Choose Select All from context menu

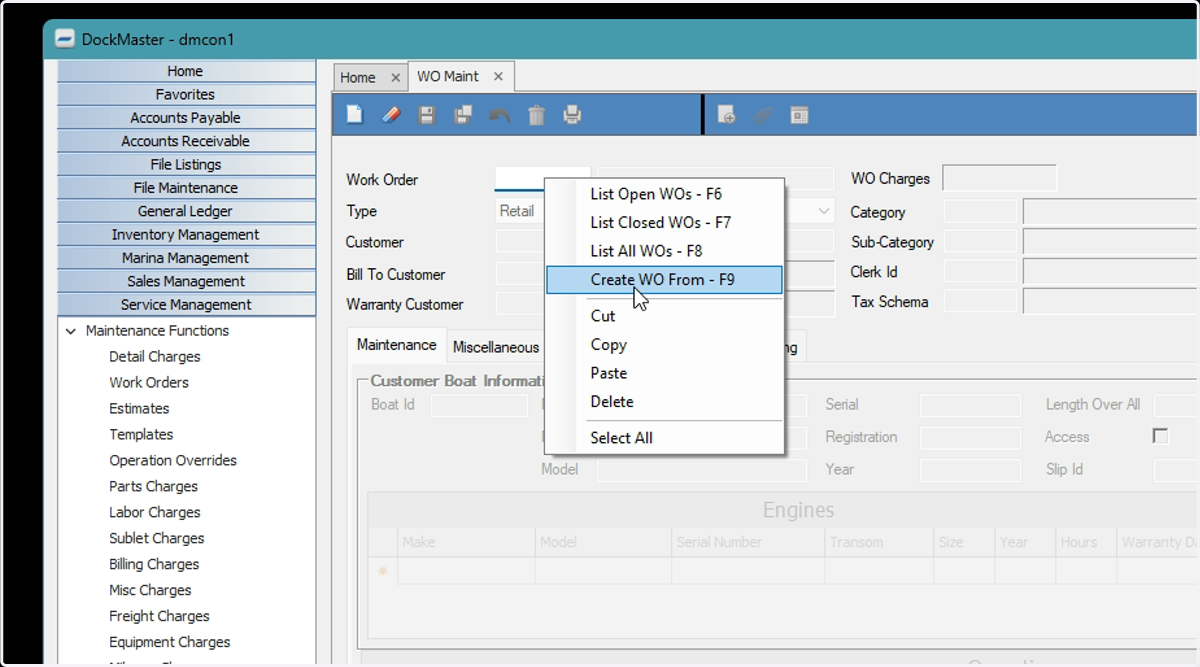664,438
